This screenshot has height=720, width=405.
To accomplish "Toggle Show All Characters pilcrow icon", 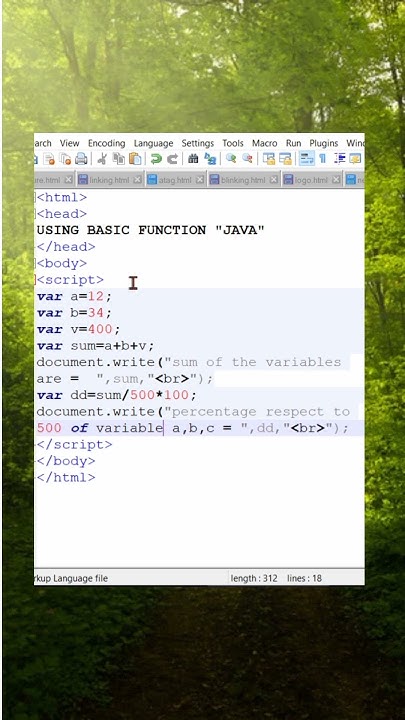I will point(323,159).
